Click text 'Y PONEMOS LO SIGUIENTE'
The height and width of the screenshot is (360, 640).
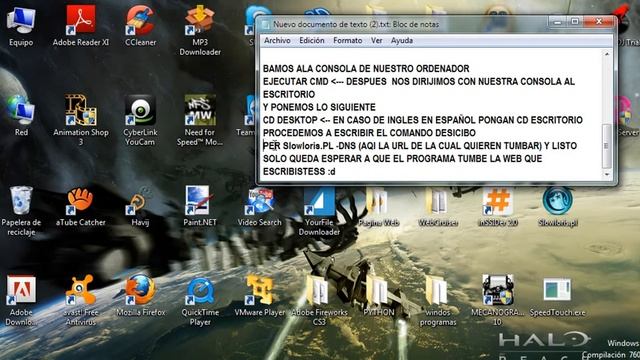point(319,107)
